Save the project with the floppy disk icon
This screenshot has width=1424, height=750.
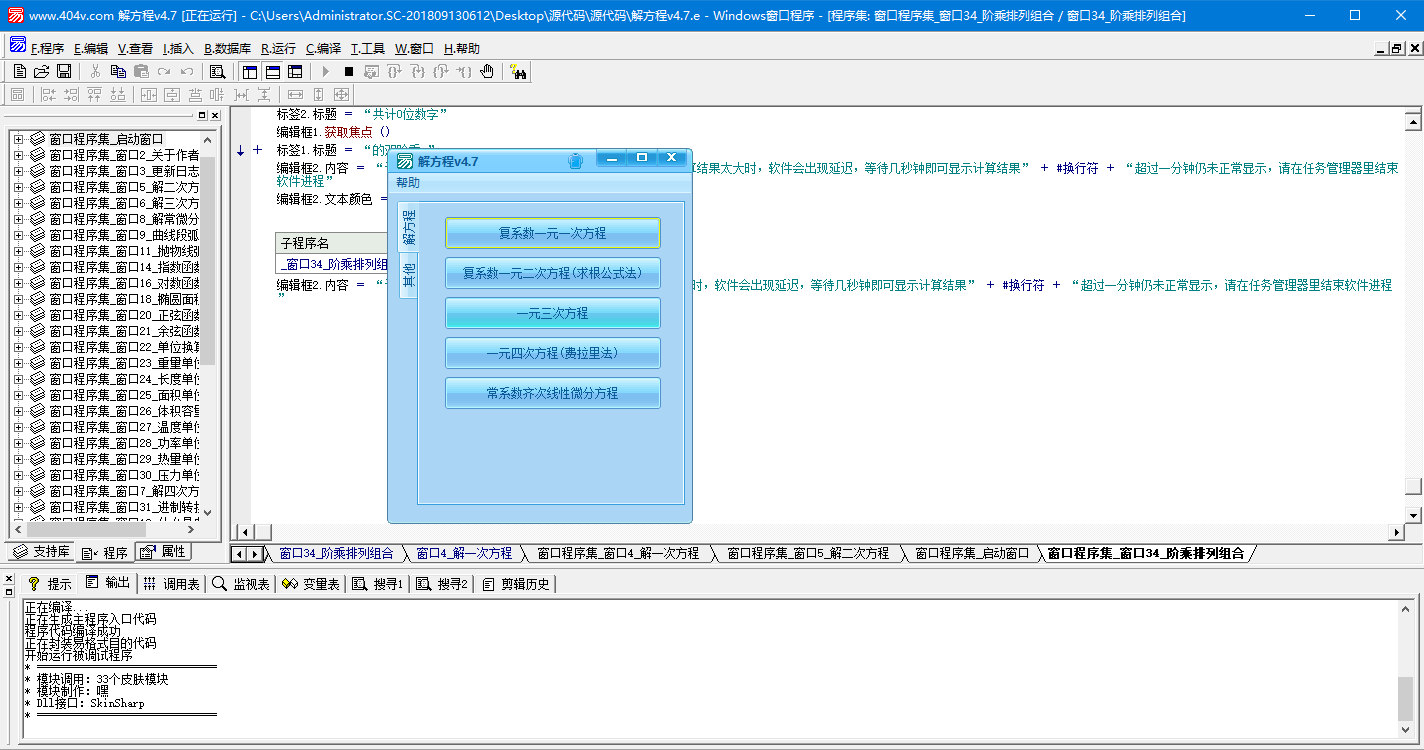pyautogui.click(x=64, y=71)
